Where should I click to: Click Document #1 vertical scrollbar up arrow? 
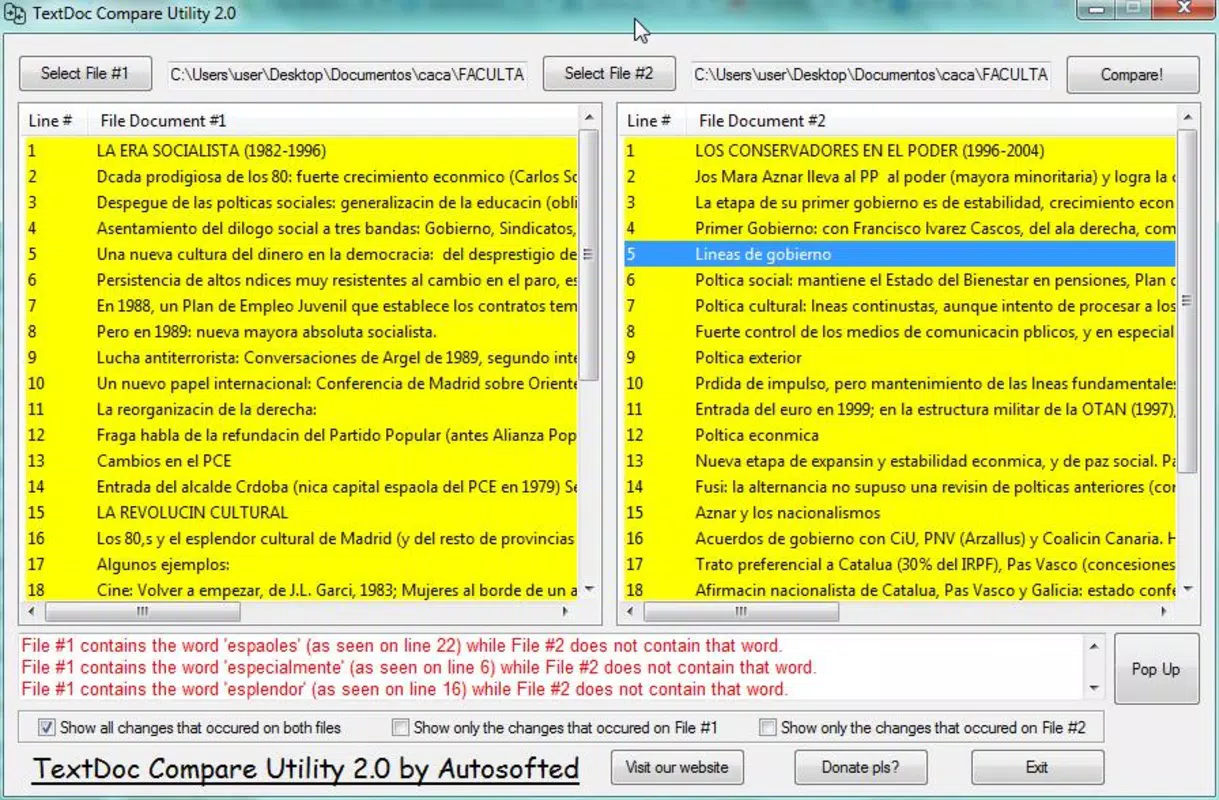pos(588,118)
